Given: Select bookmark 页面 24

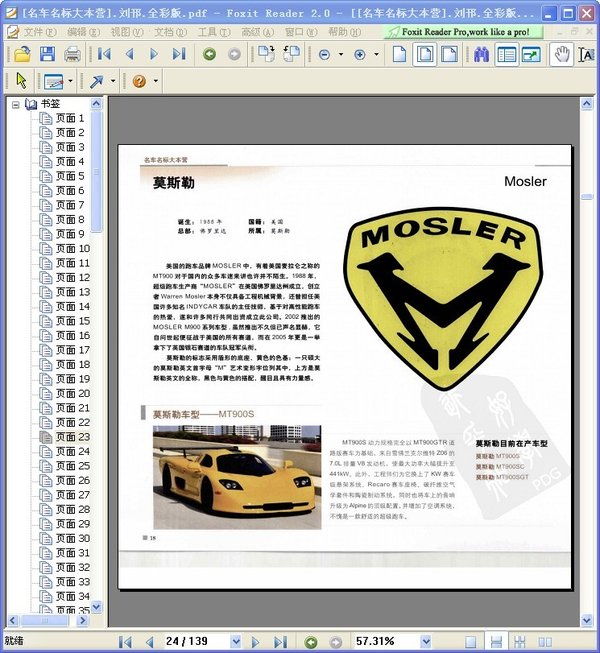Looking at the screenshot, I should point(73,451).
